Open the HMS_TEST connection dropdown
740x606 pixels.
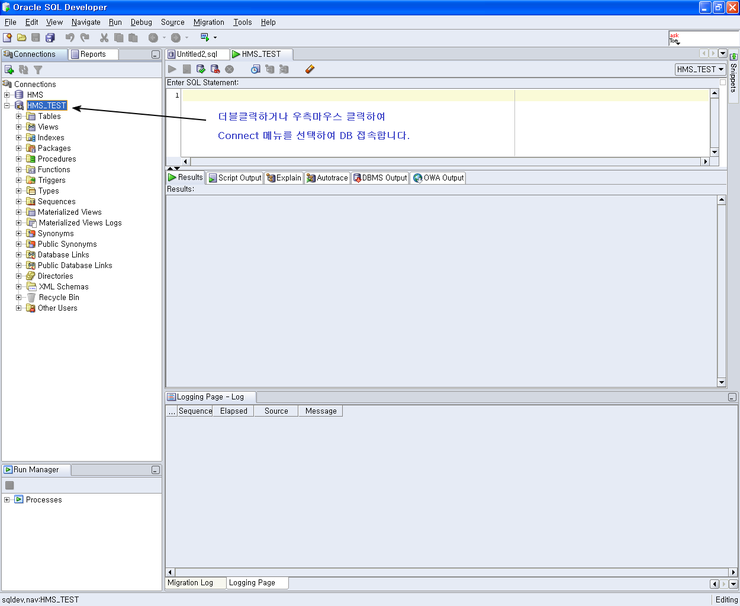pos(700,69)
